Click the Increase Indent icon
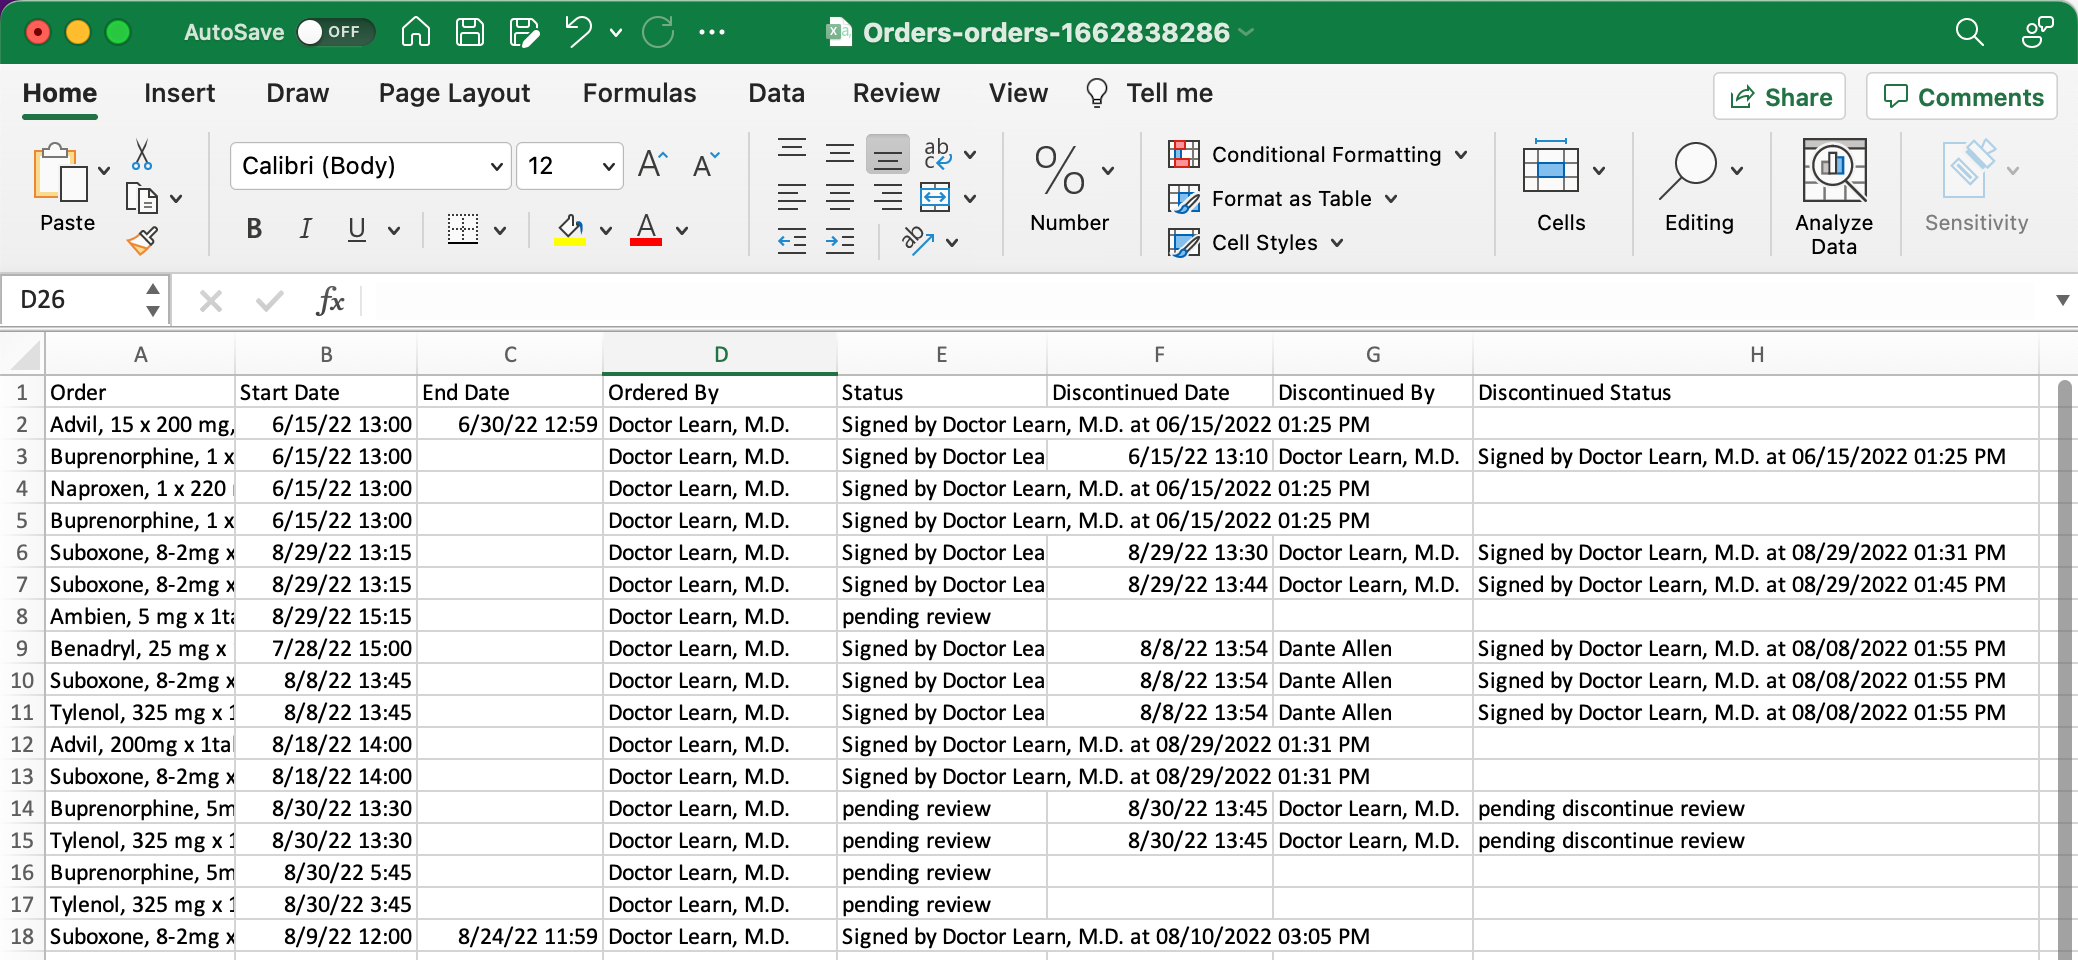 [840, 241]
